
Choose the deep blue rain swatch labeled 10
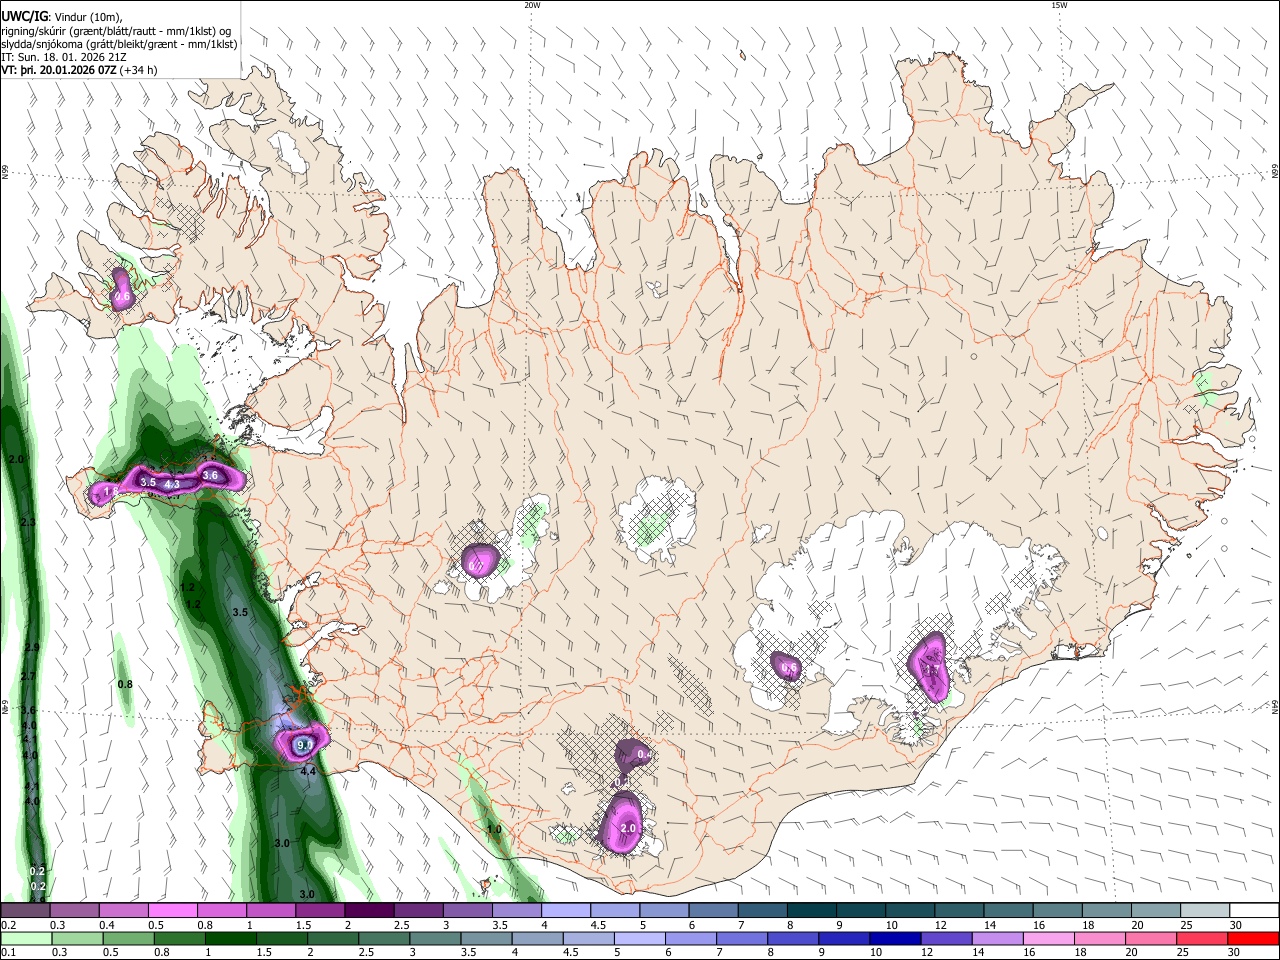pyautogui.click(x=893, y=938)
